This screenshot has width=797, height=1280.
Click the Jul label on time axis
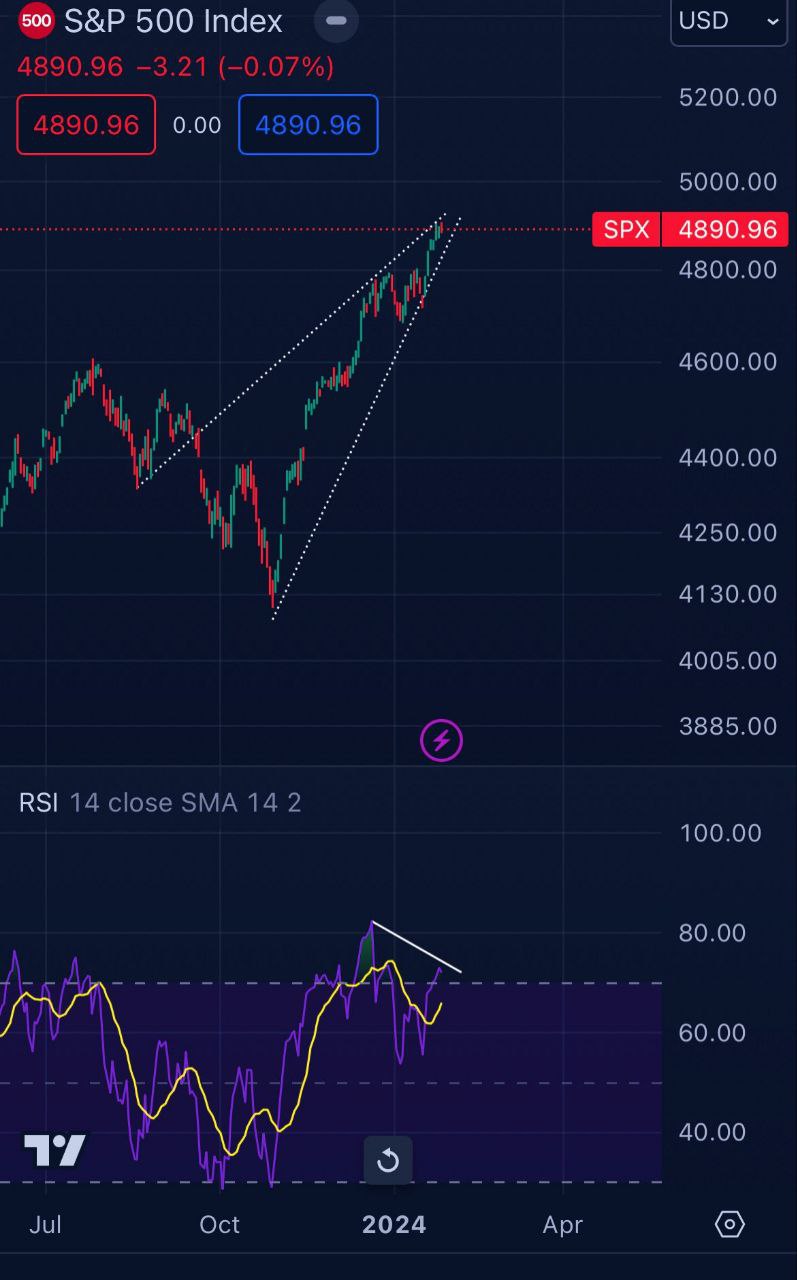pyautogui.click(x=45, y=1225)
